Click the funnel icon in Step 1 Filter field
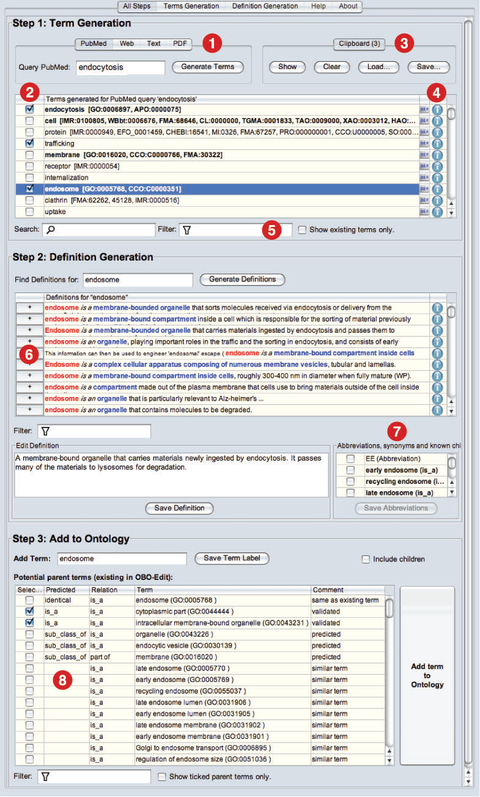Image resolution: width=480 pixels, height=797 pixels. (x=187, y=230)
